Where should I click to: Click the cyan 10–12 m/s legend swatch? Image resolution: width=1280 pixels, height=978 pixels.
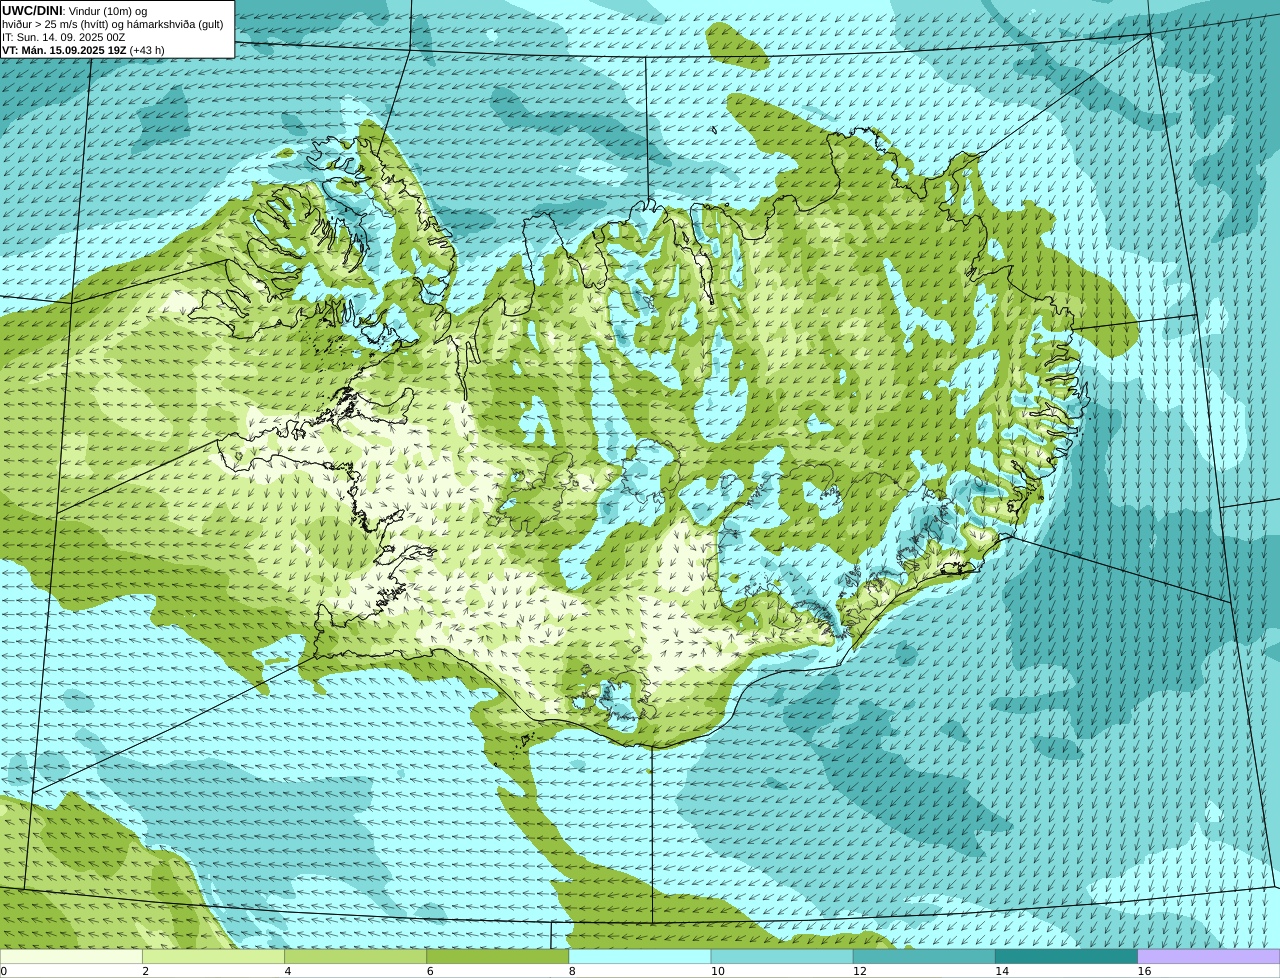tap(782, 957)
